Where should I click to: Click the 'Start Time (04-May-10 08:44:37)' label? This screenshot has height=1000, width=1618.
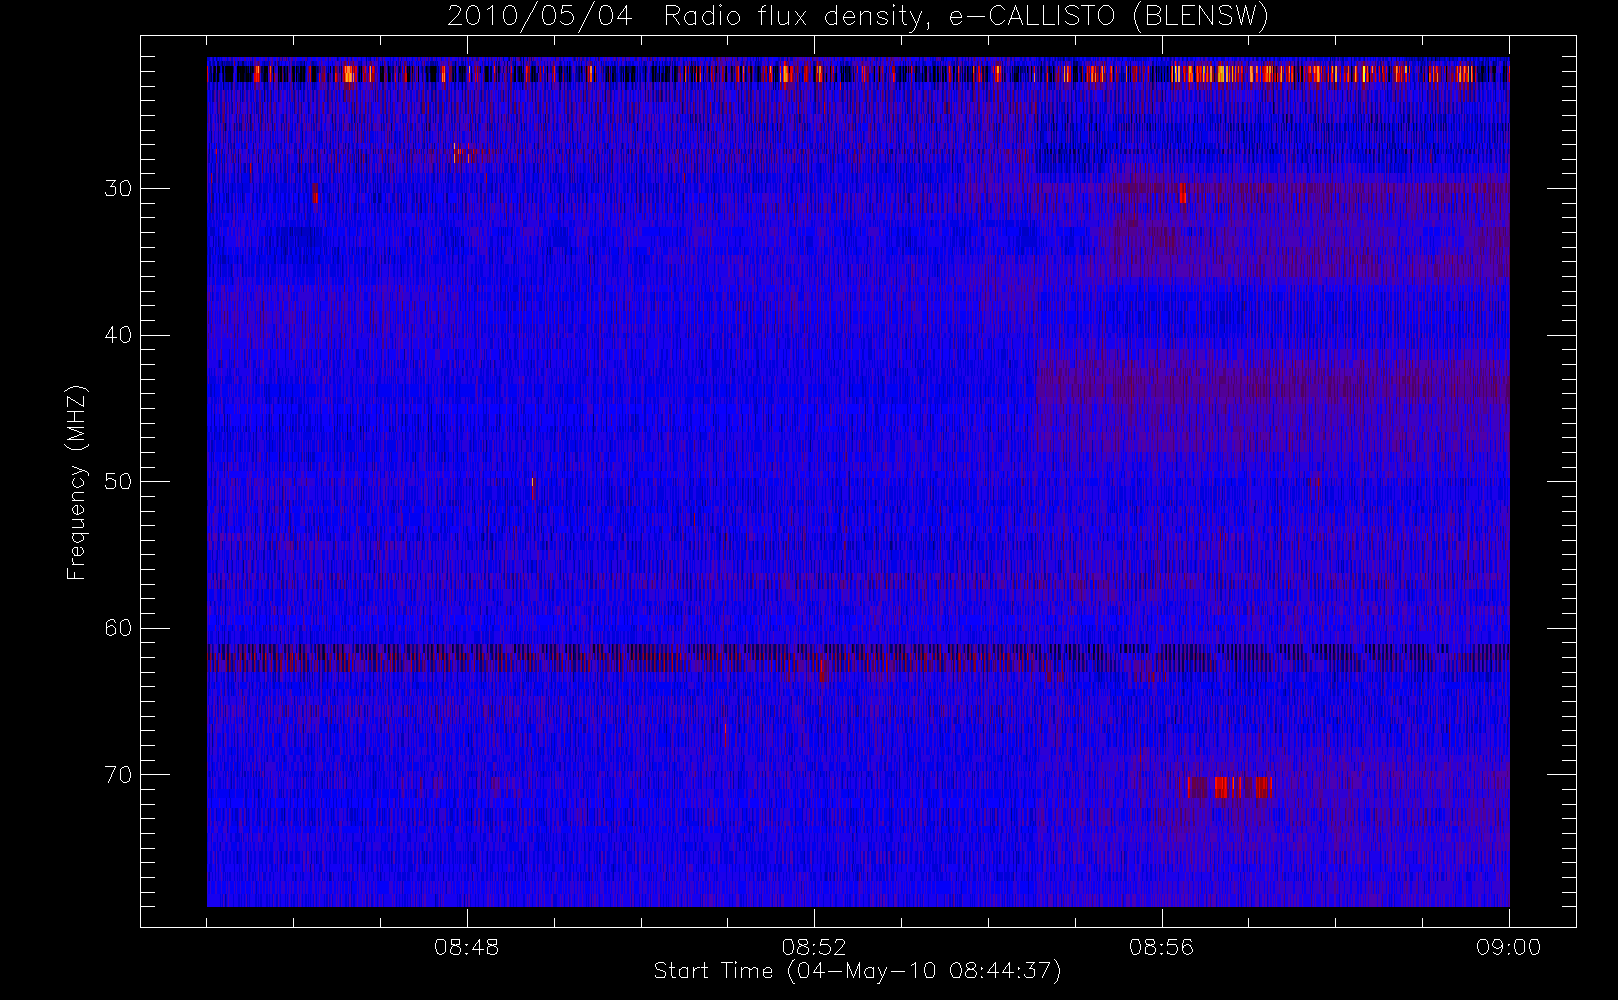point(857,971)
